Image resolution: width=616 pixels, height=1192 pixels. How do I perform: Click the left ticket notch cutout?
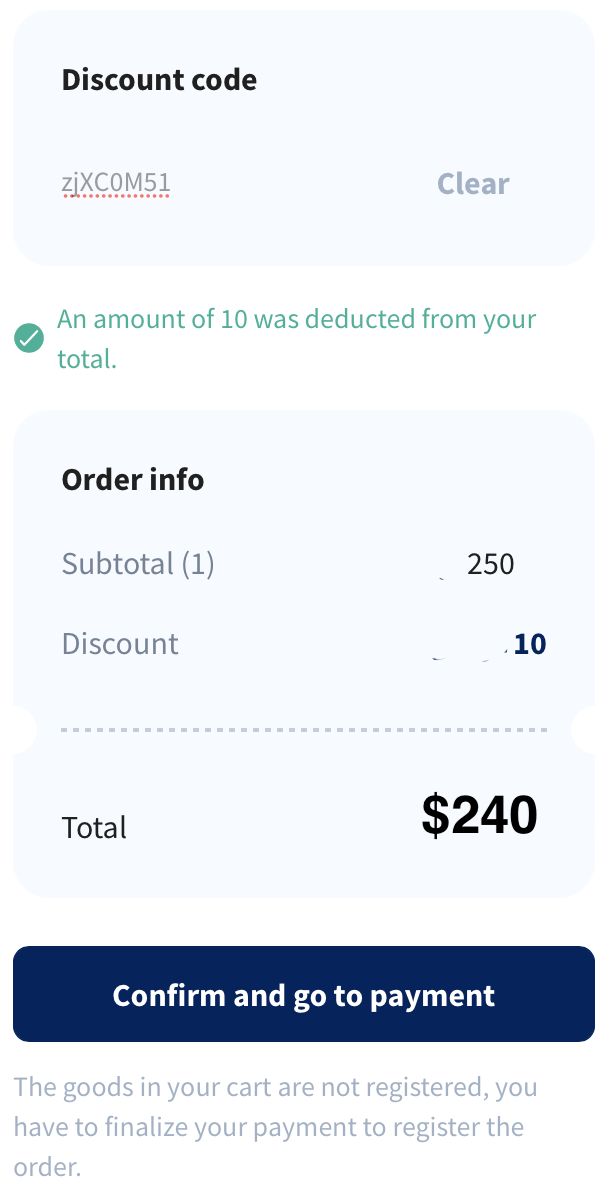22,730
